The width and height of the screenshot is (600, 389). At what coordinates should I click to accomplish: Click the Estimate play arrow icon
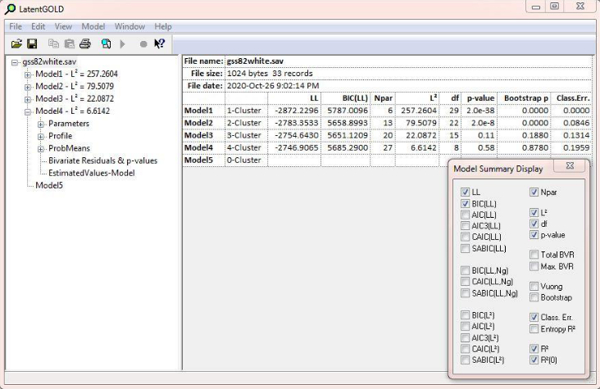pyautogui.click(x=122, y=44)
